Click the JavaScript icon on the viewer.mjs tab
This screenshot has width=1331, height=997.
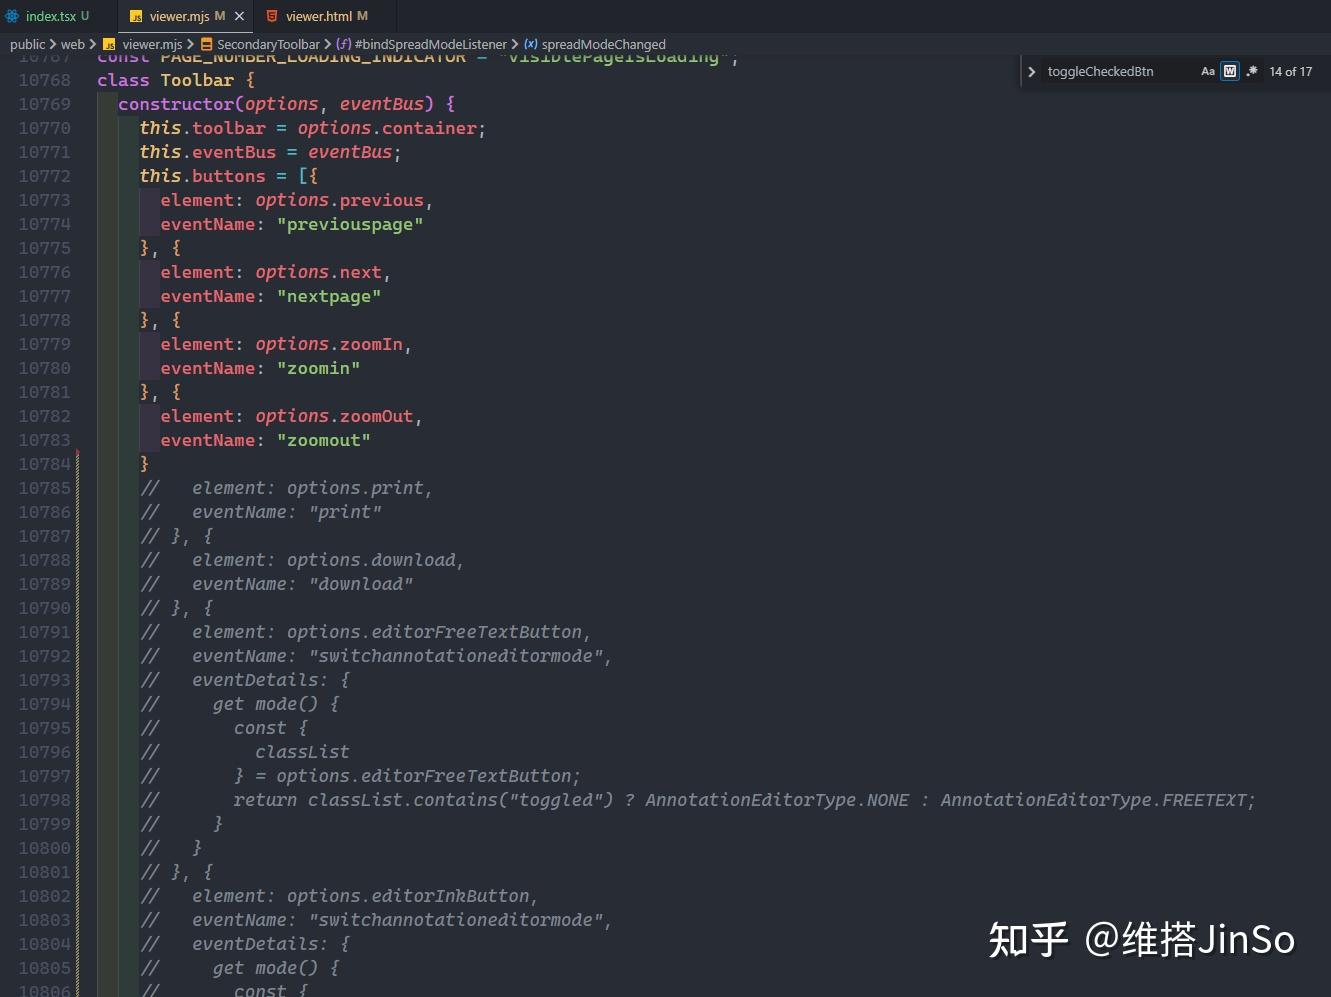click(137, 16)
